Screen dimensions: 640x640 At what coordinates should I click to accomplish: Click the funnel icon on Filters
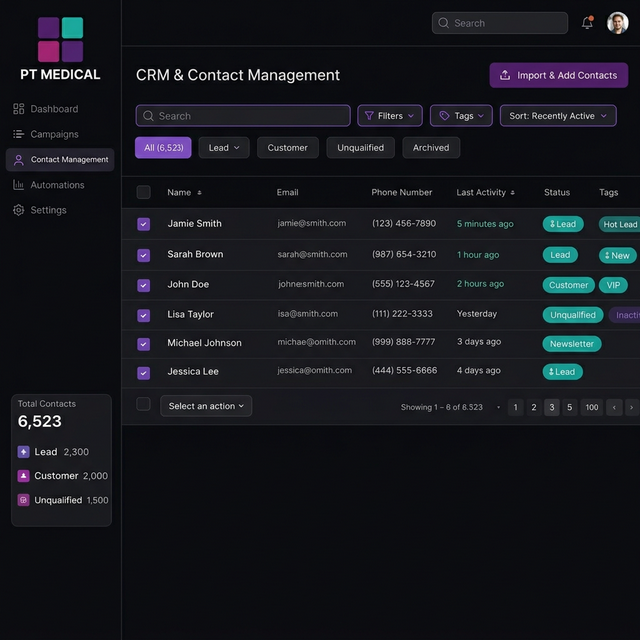[369, 116]
